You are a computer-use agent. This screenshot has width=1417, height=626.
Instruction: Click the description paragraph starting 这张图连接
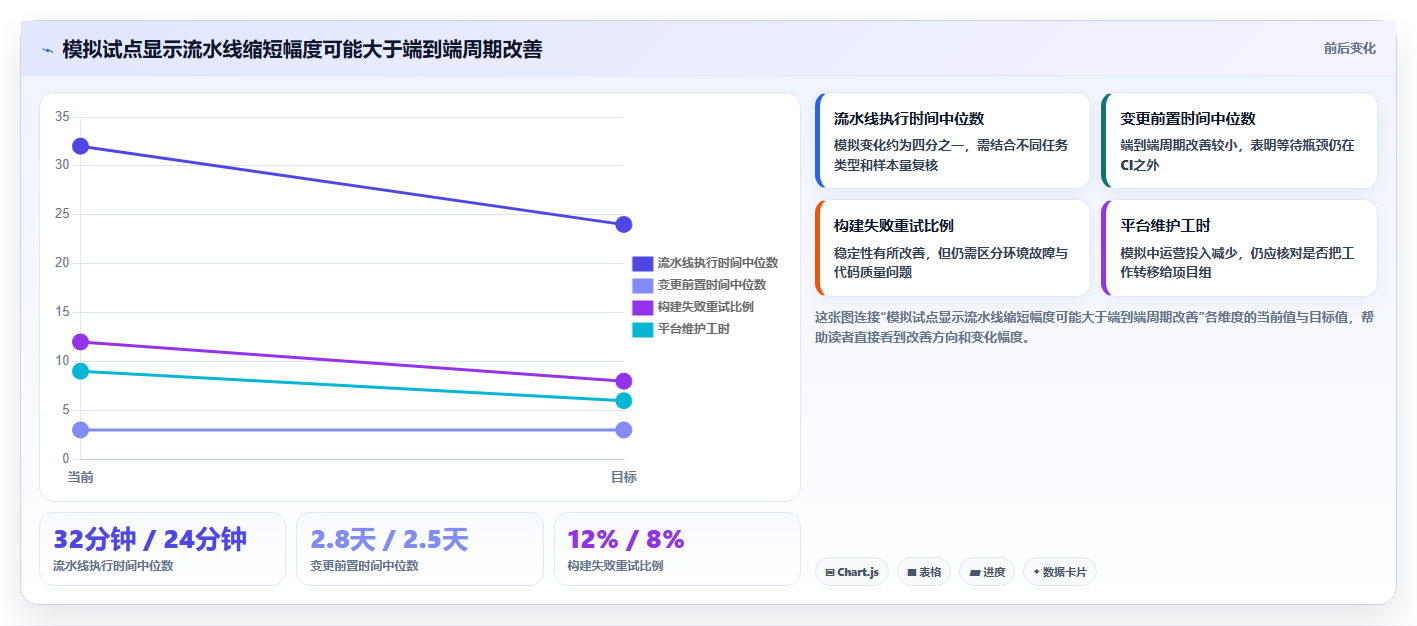click(1095, 327)
